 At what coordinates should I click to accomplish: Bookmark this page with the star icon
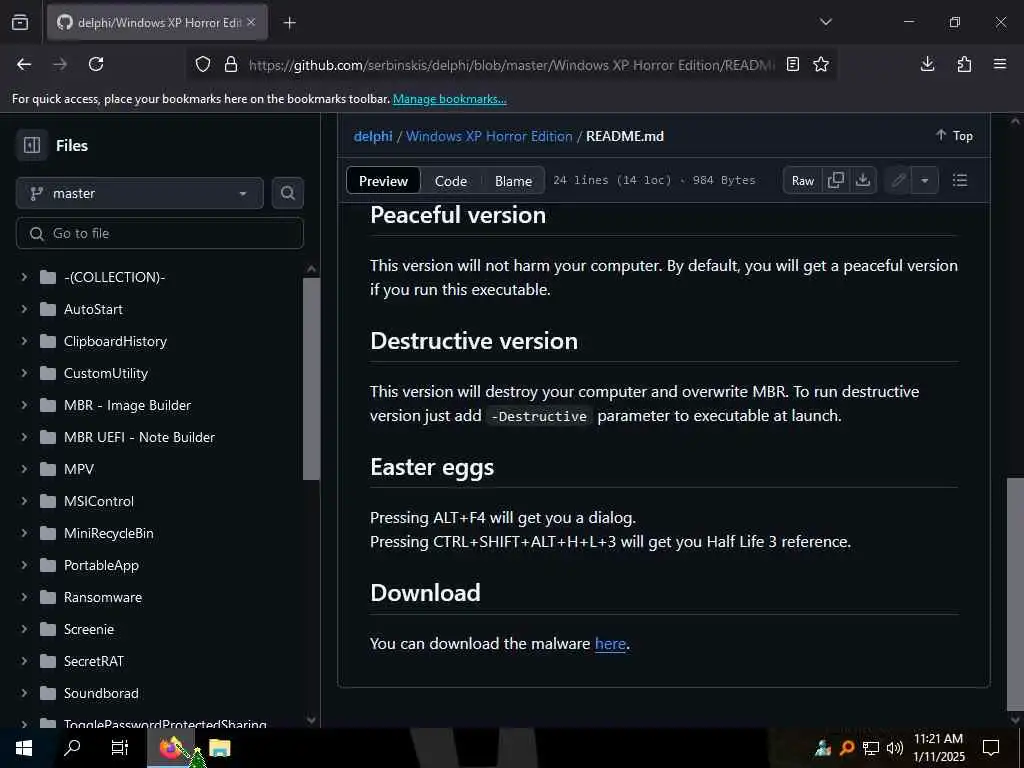click(821, 64)
